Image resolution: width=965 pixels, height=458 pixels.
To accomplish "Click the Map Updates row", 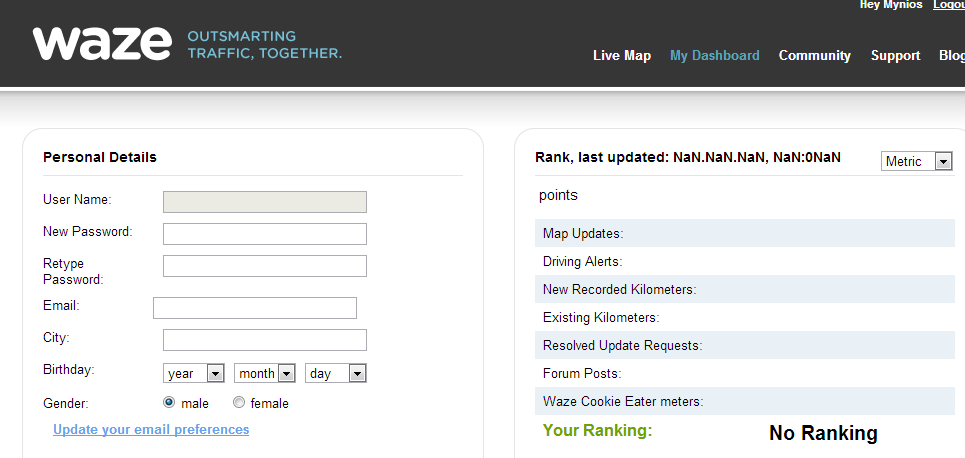I will [x=745, y=233].
